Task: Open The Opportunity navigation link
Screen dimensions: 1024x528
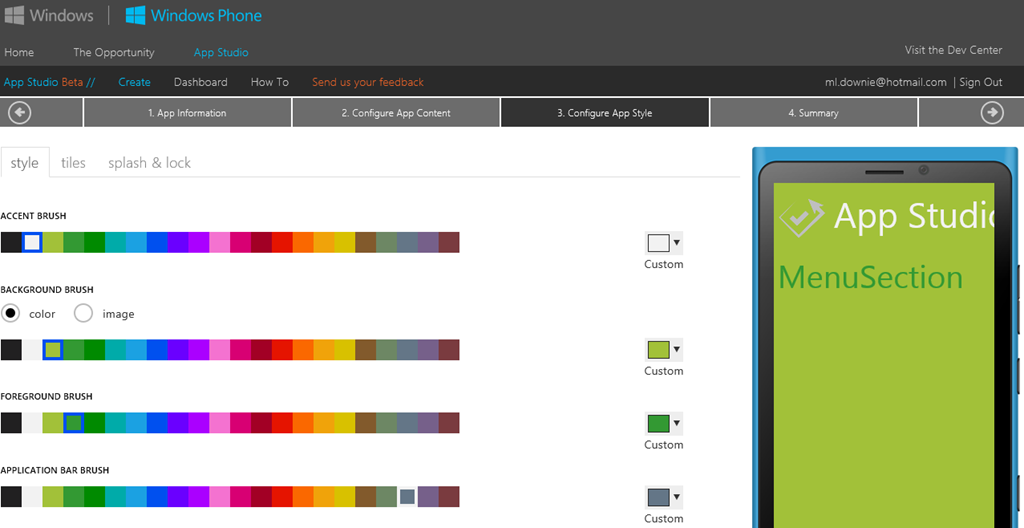Action: 114,52
